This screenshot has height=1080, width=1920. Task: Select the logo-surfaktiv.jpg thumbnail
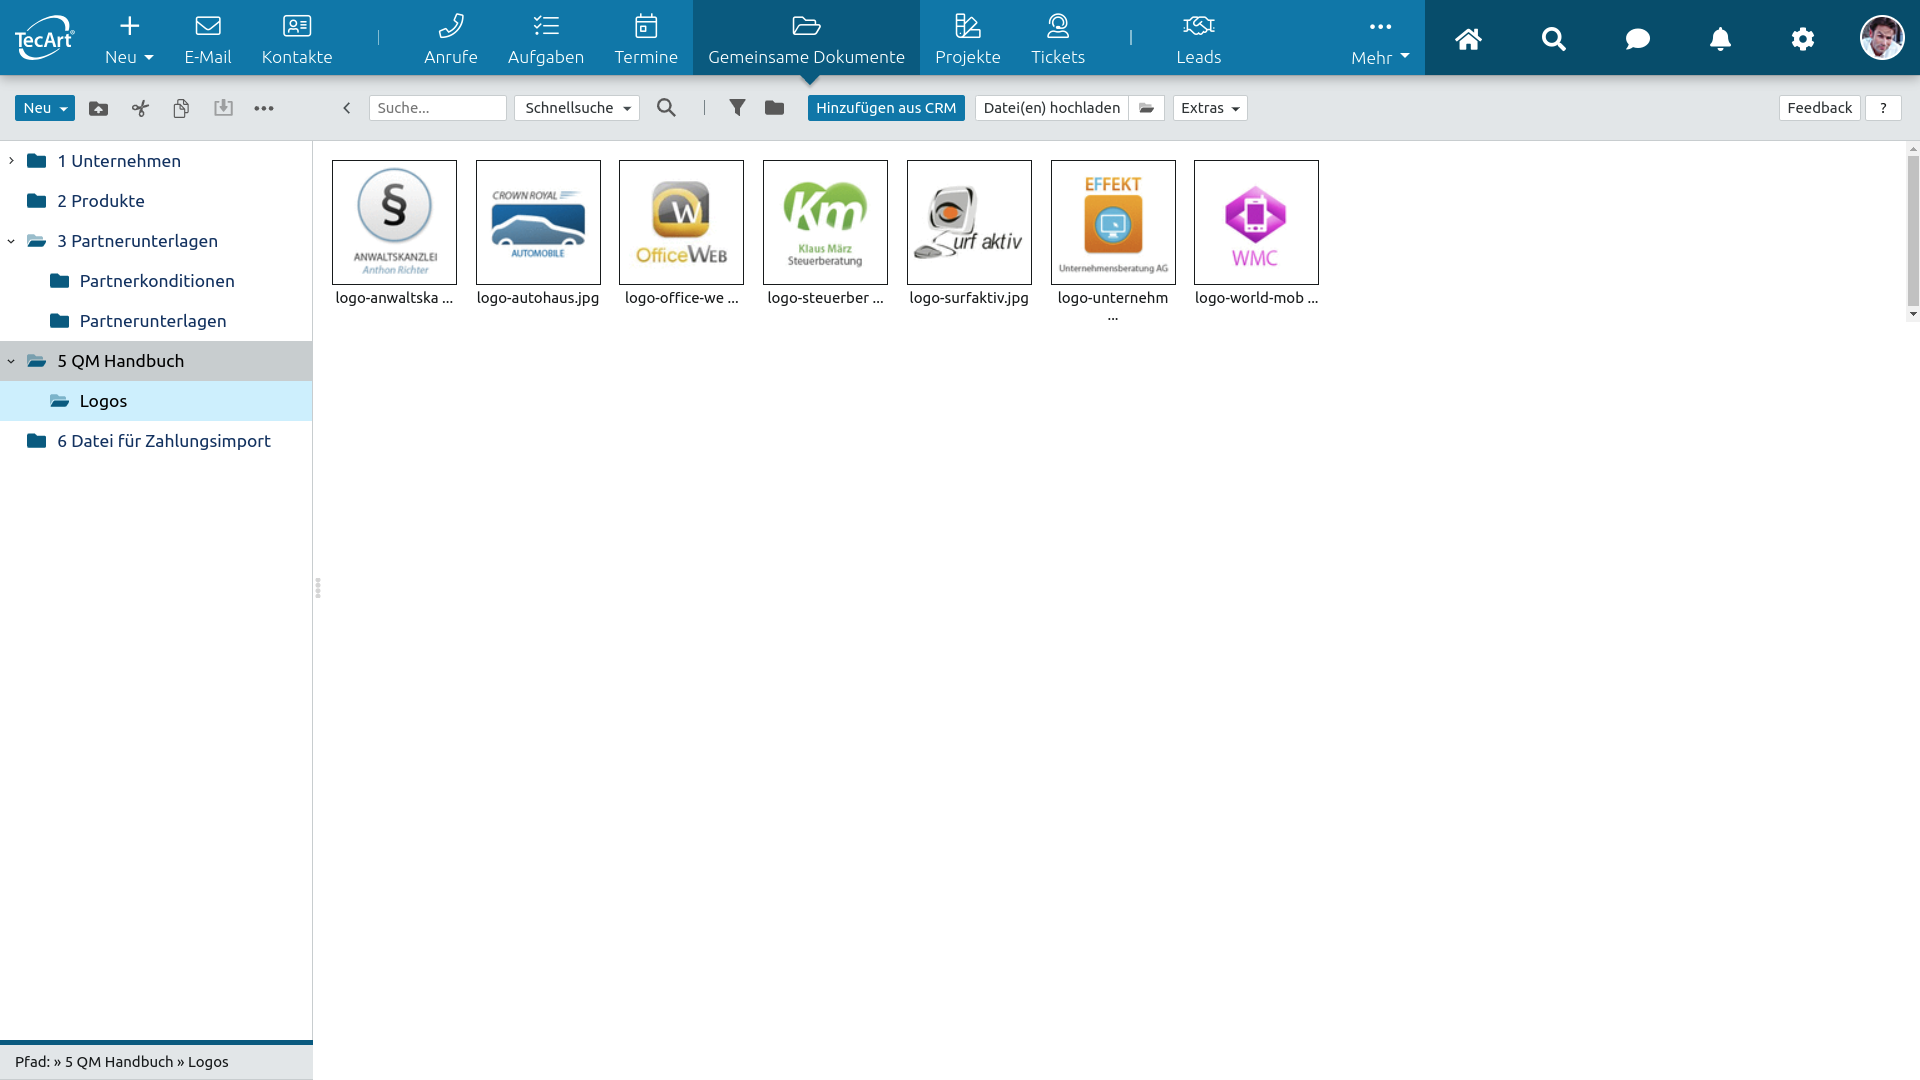[x=968, y=223]
